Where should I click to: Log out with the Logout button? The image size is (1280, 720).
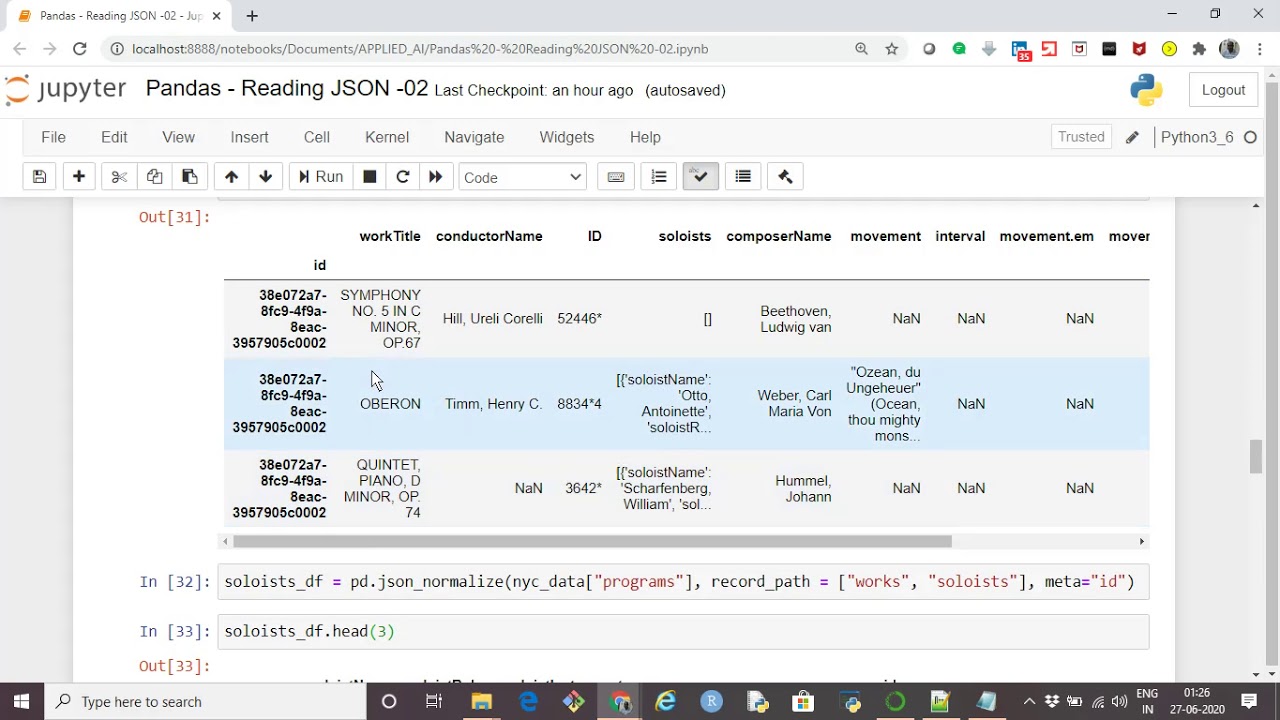[1223, 90]
